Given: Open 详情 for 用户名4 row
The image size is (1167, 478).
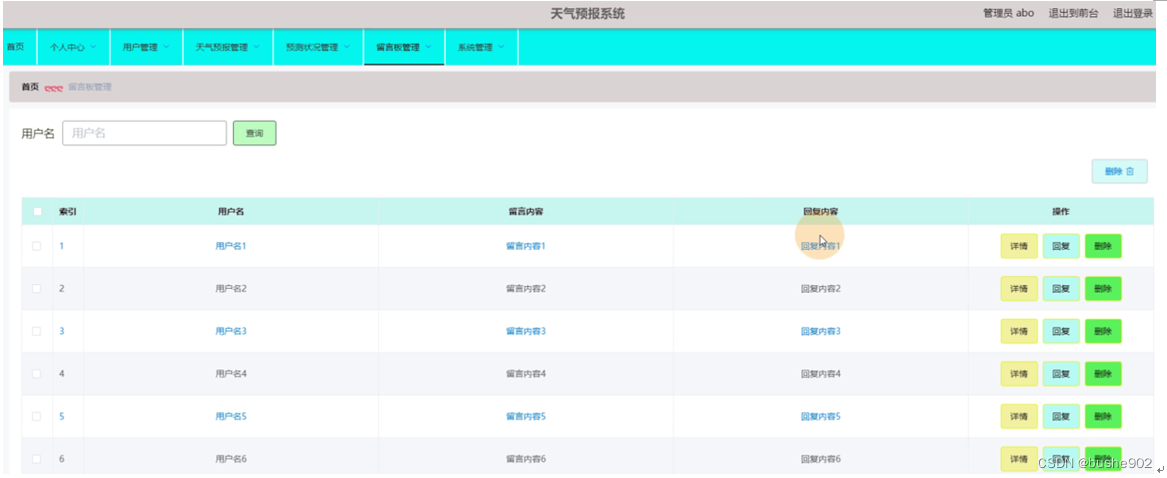Looking at the screenshot, I should (x=1019, y=374).
